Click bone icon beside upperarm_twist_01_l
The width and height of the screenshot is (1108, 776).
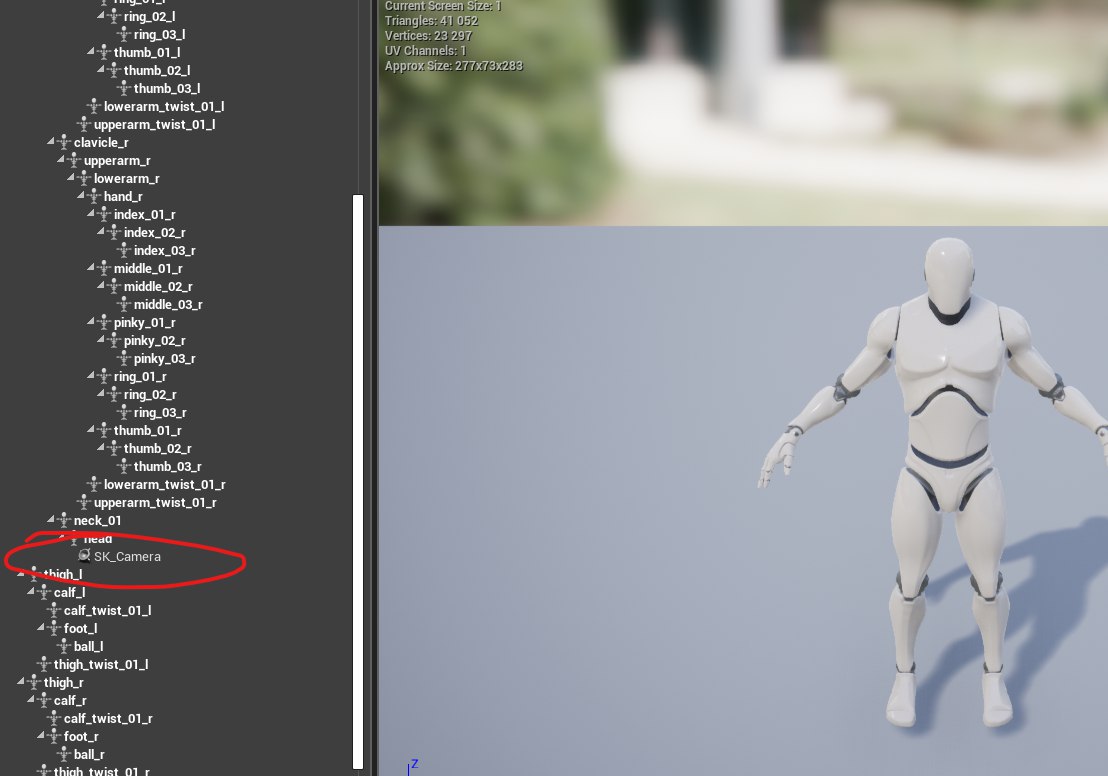tap(85, 124)
